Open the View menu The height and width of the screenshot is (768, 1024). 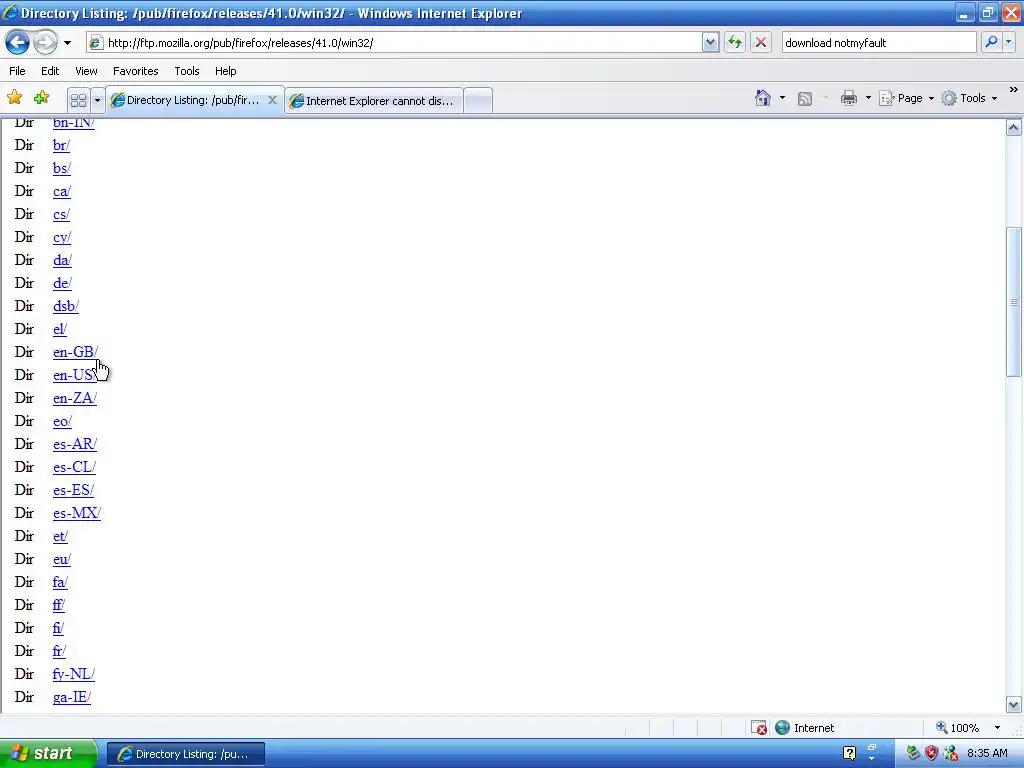pyautogui.click(x=86, y=71)
